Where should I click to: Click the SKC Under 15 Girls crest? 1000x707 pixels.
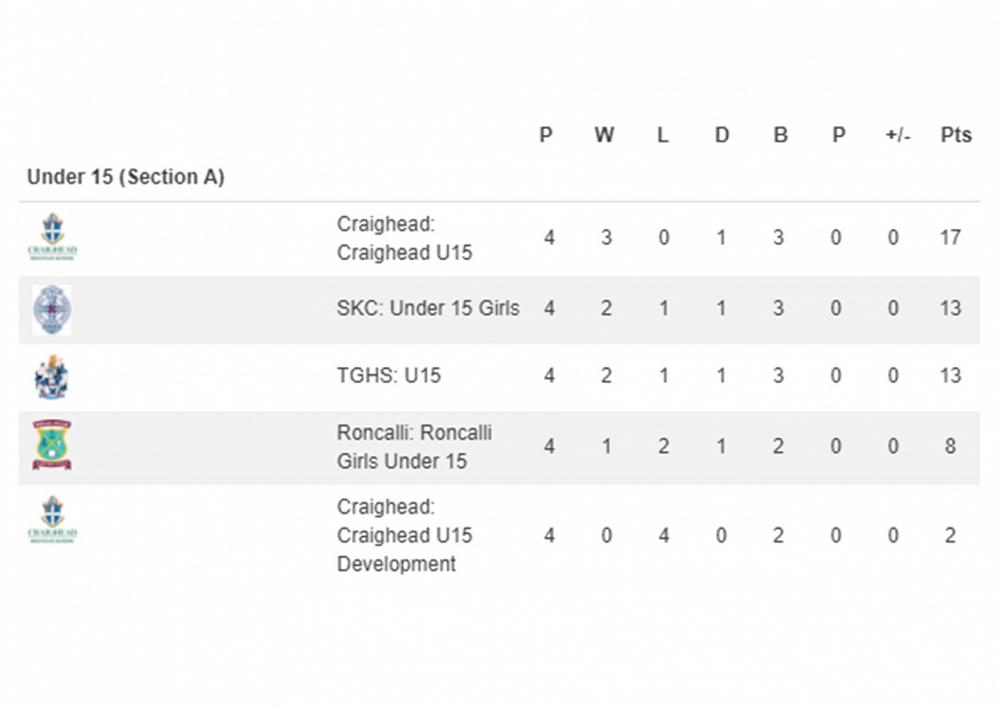coord(51,309)
